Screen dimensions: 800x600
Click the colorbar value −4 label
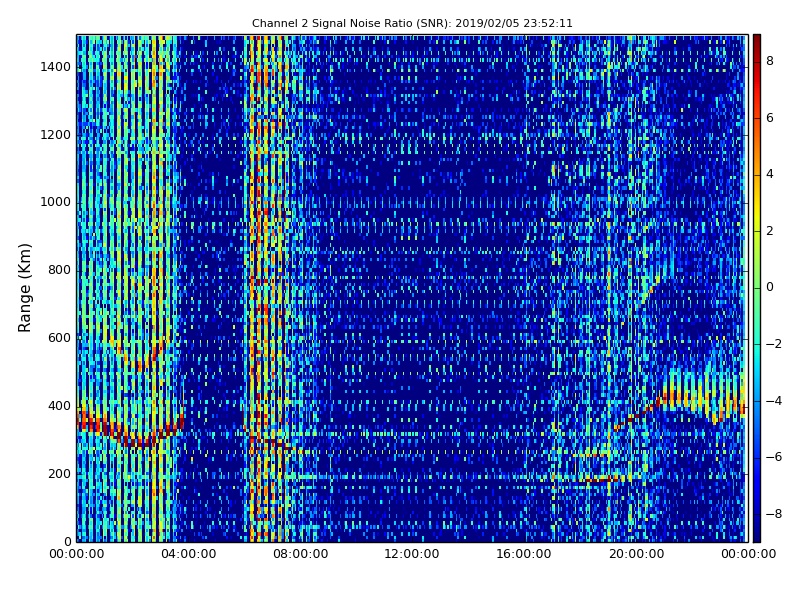(x=774, y=401)
